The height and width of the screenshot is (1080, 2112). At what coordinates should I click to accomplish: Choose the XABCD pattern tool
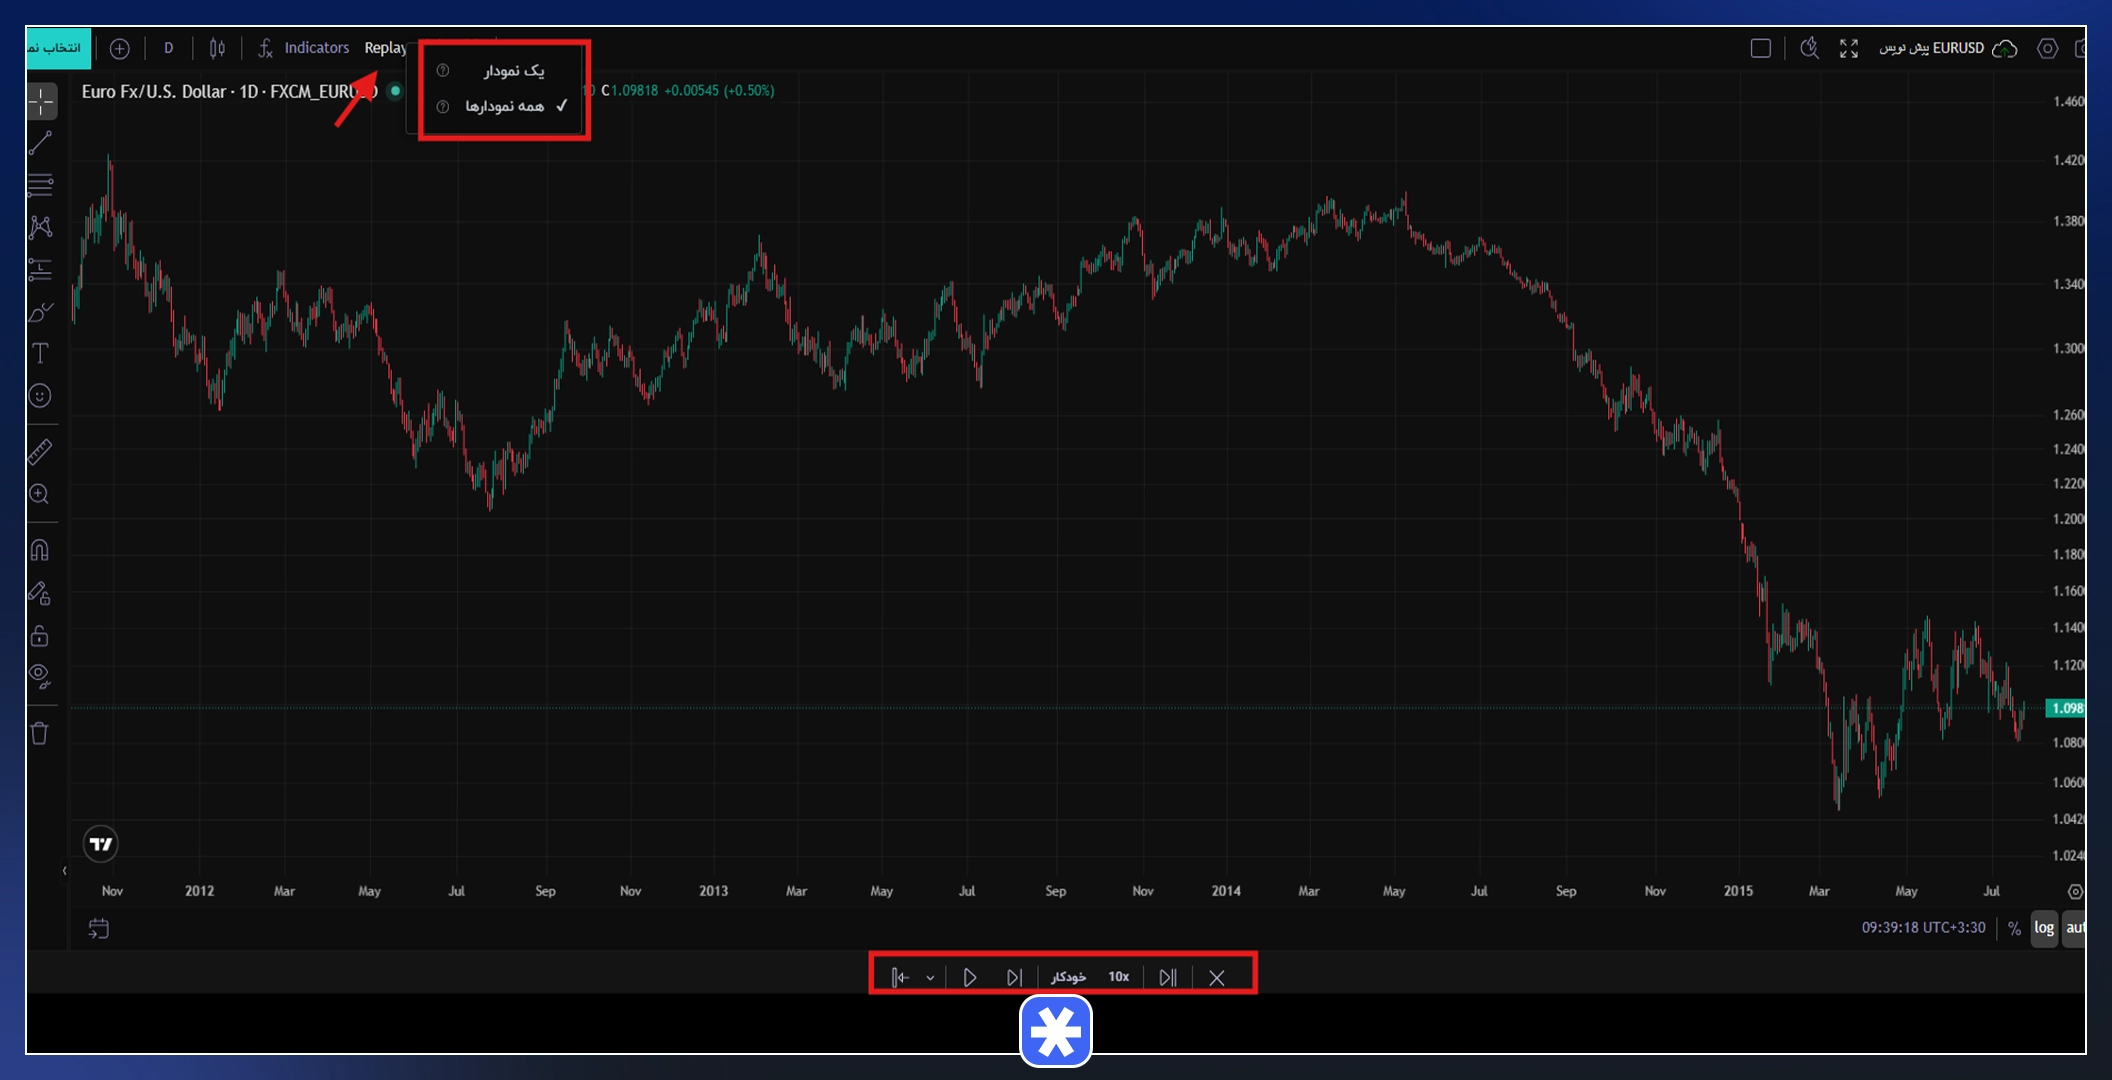point(41,227)
